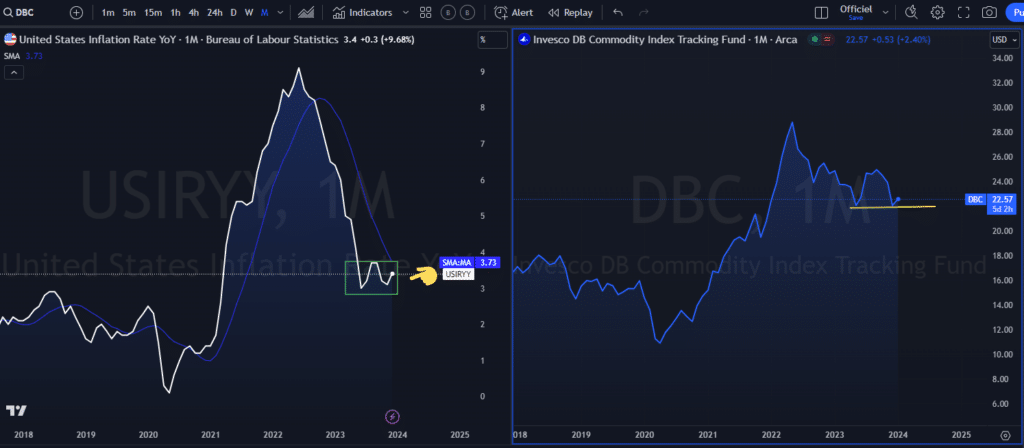
Task: Click the Invesco DB Commodity Index Tracking Fund title
Action: pos(640,39)
